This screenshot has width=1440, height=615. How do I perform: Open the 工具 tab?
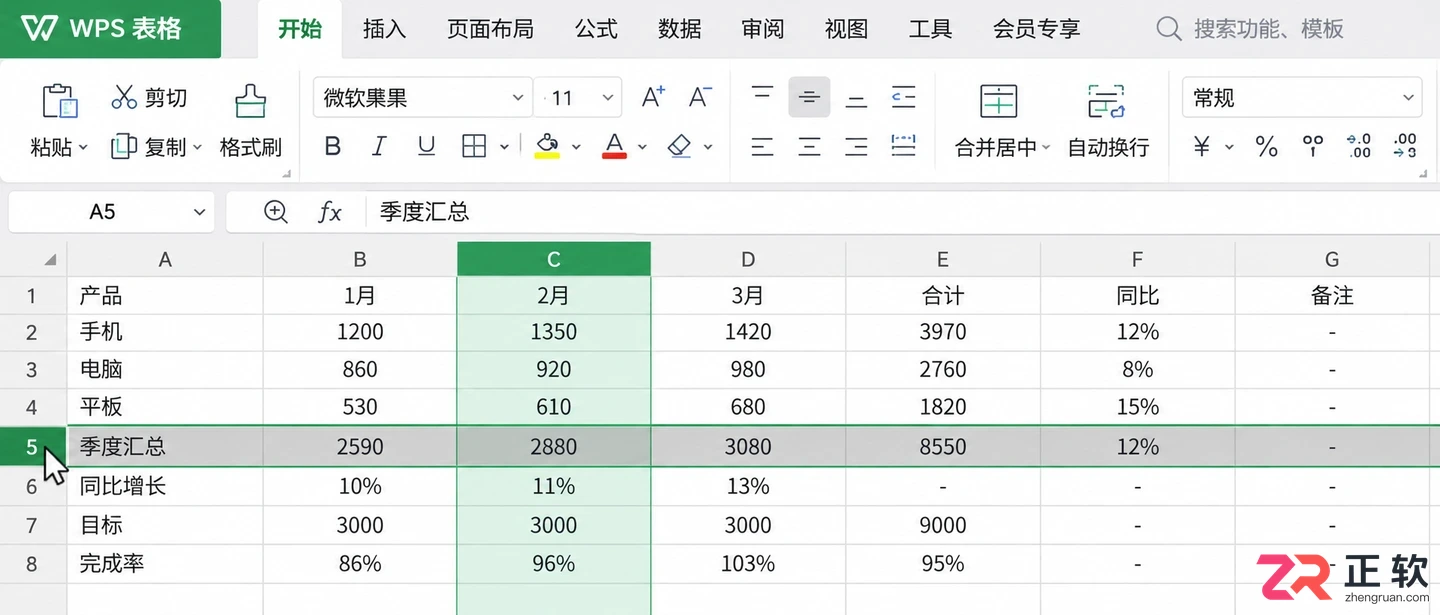tap(930, 28)
